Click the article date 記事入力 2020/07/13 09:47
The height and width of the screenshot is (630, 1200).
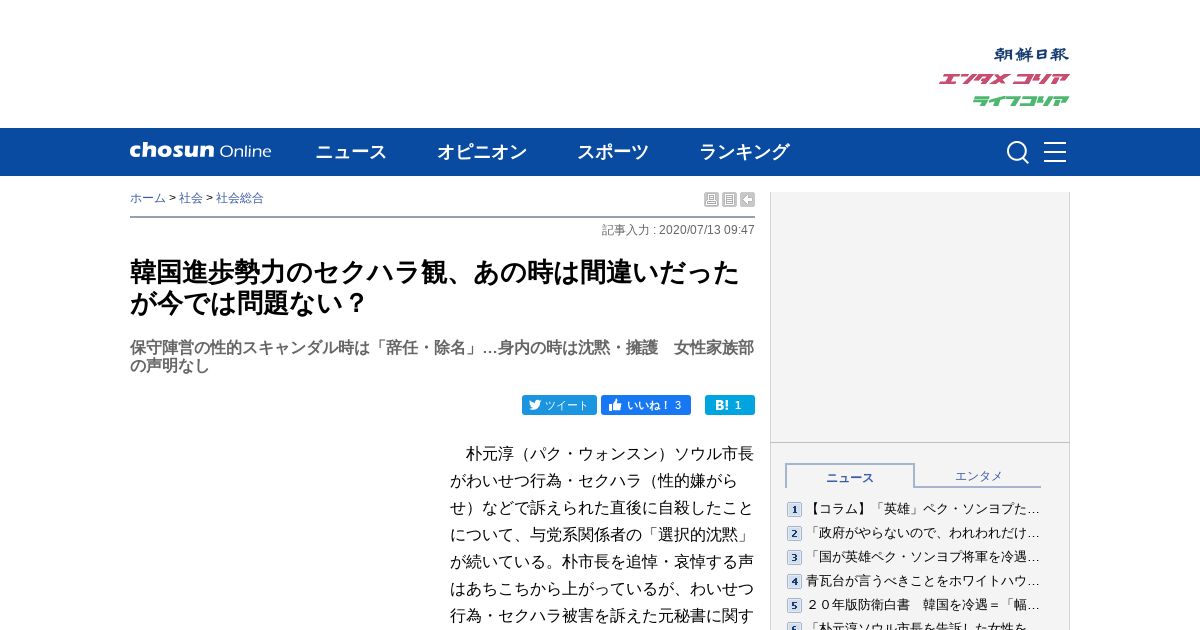pyautogui.click(x=678, y=230)
